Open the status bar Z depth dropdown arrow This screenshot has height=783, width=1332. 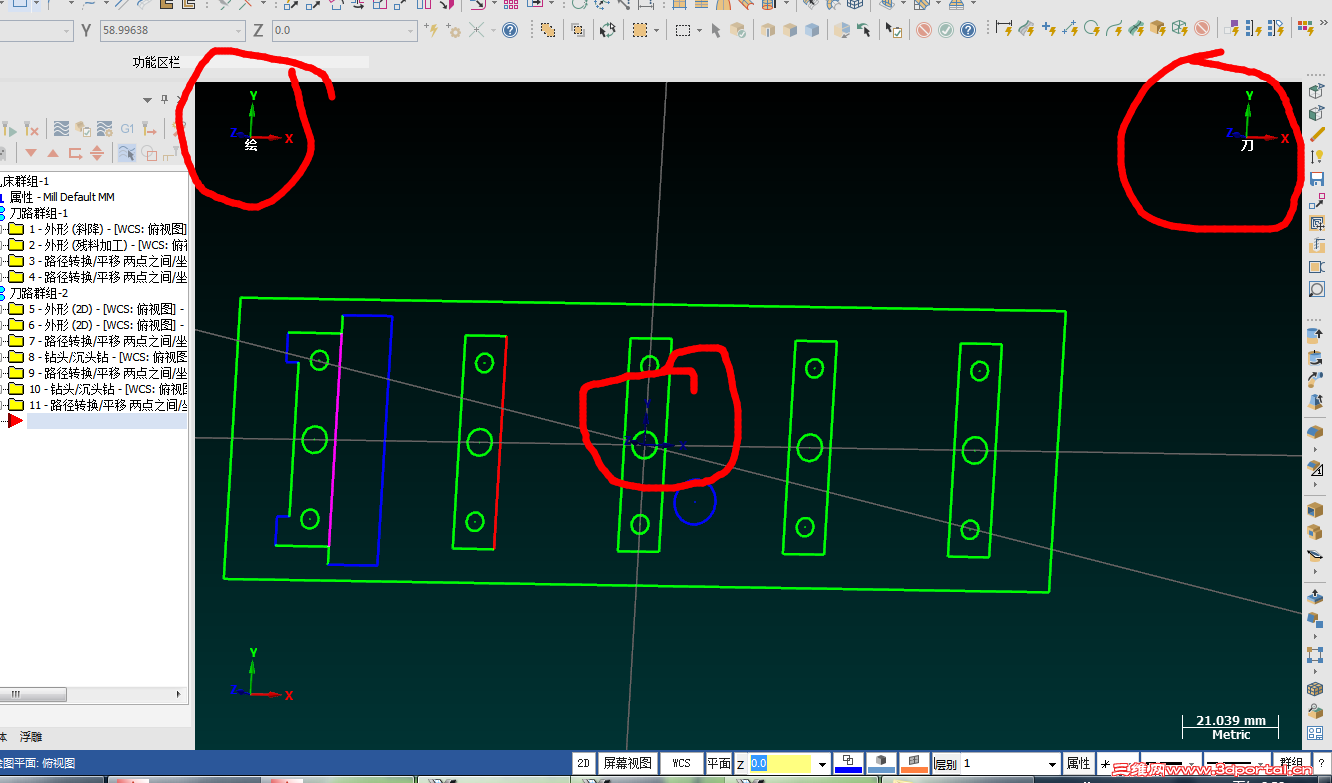tap(822, 764)
